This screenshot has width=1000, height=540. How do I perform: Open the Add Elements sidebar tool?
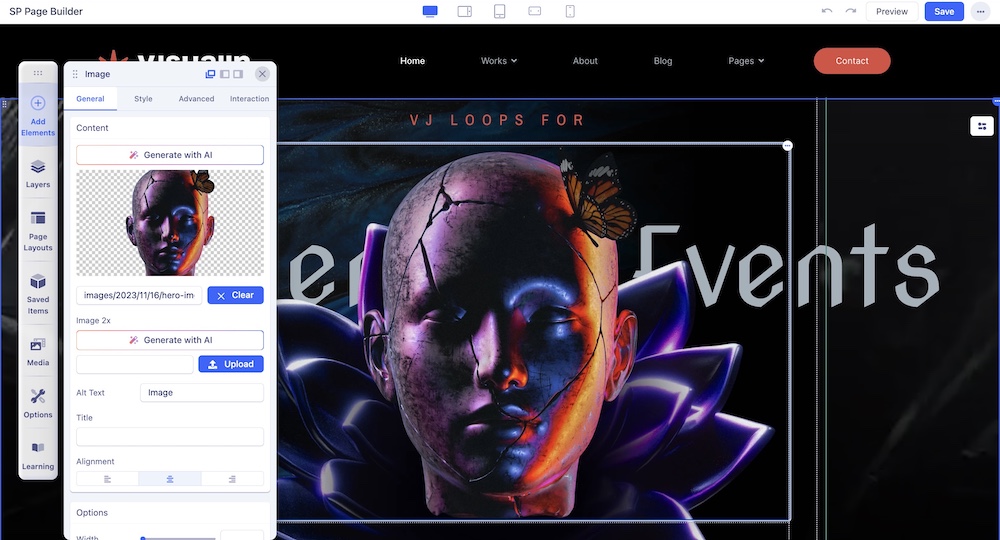38,116
